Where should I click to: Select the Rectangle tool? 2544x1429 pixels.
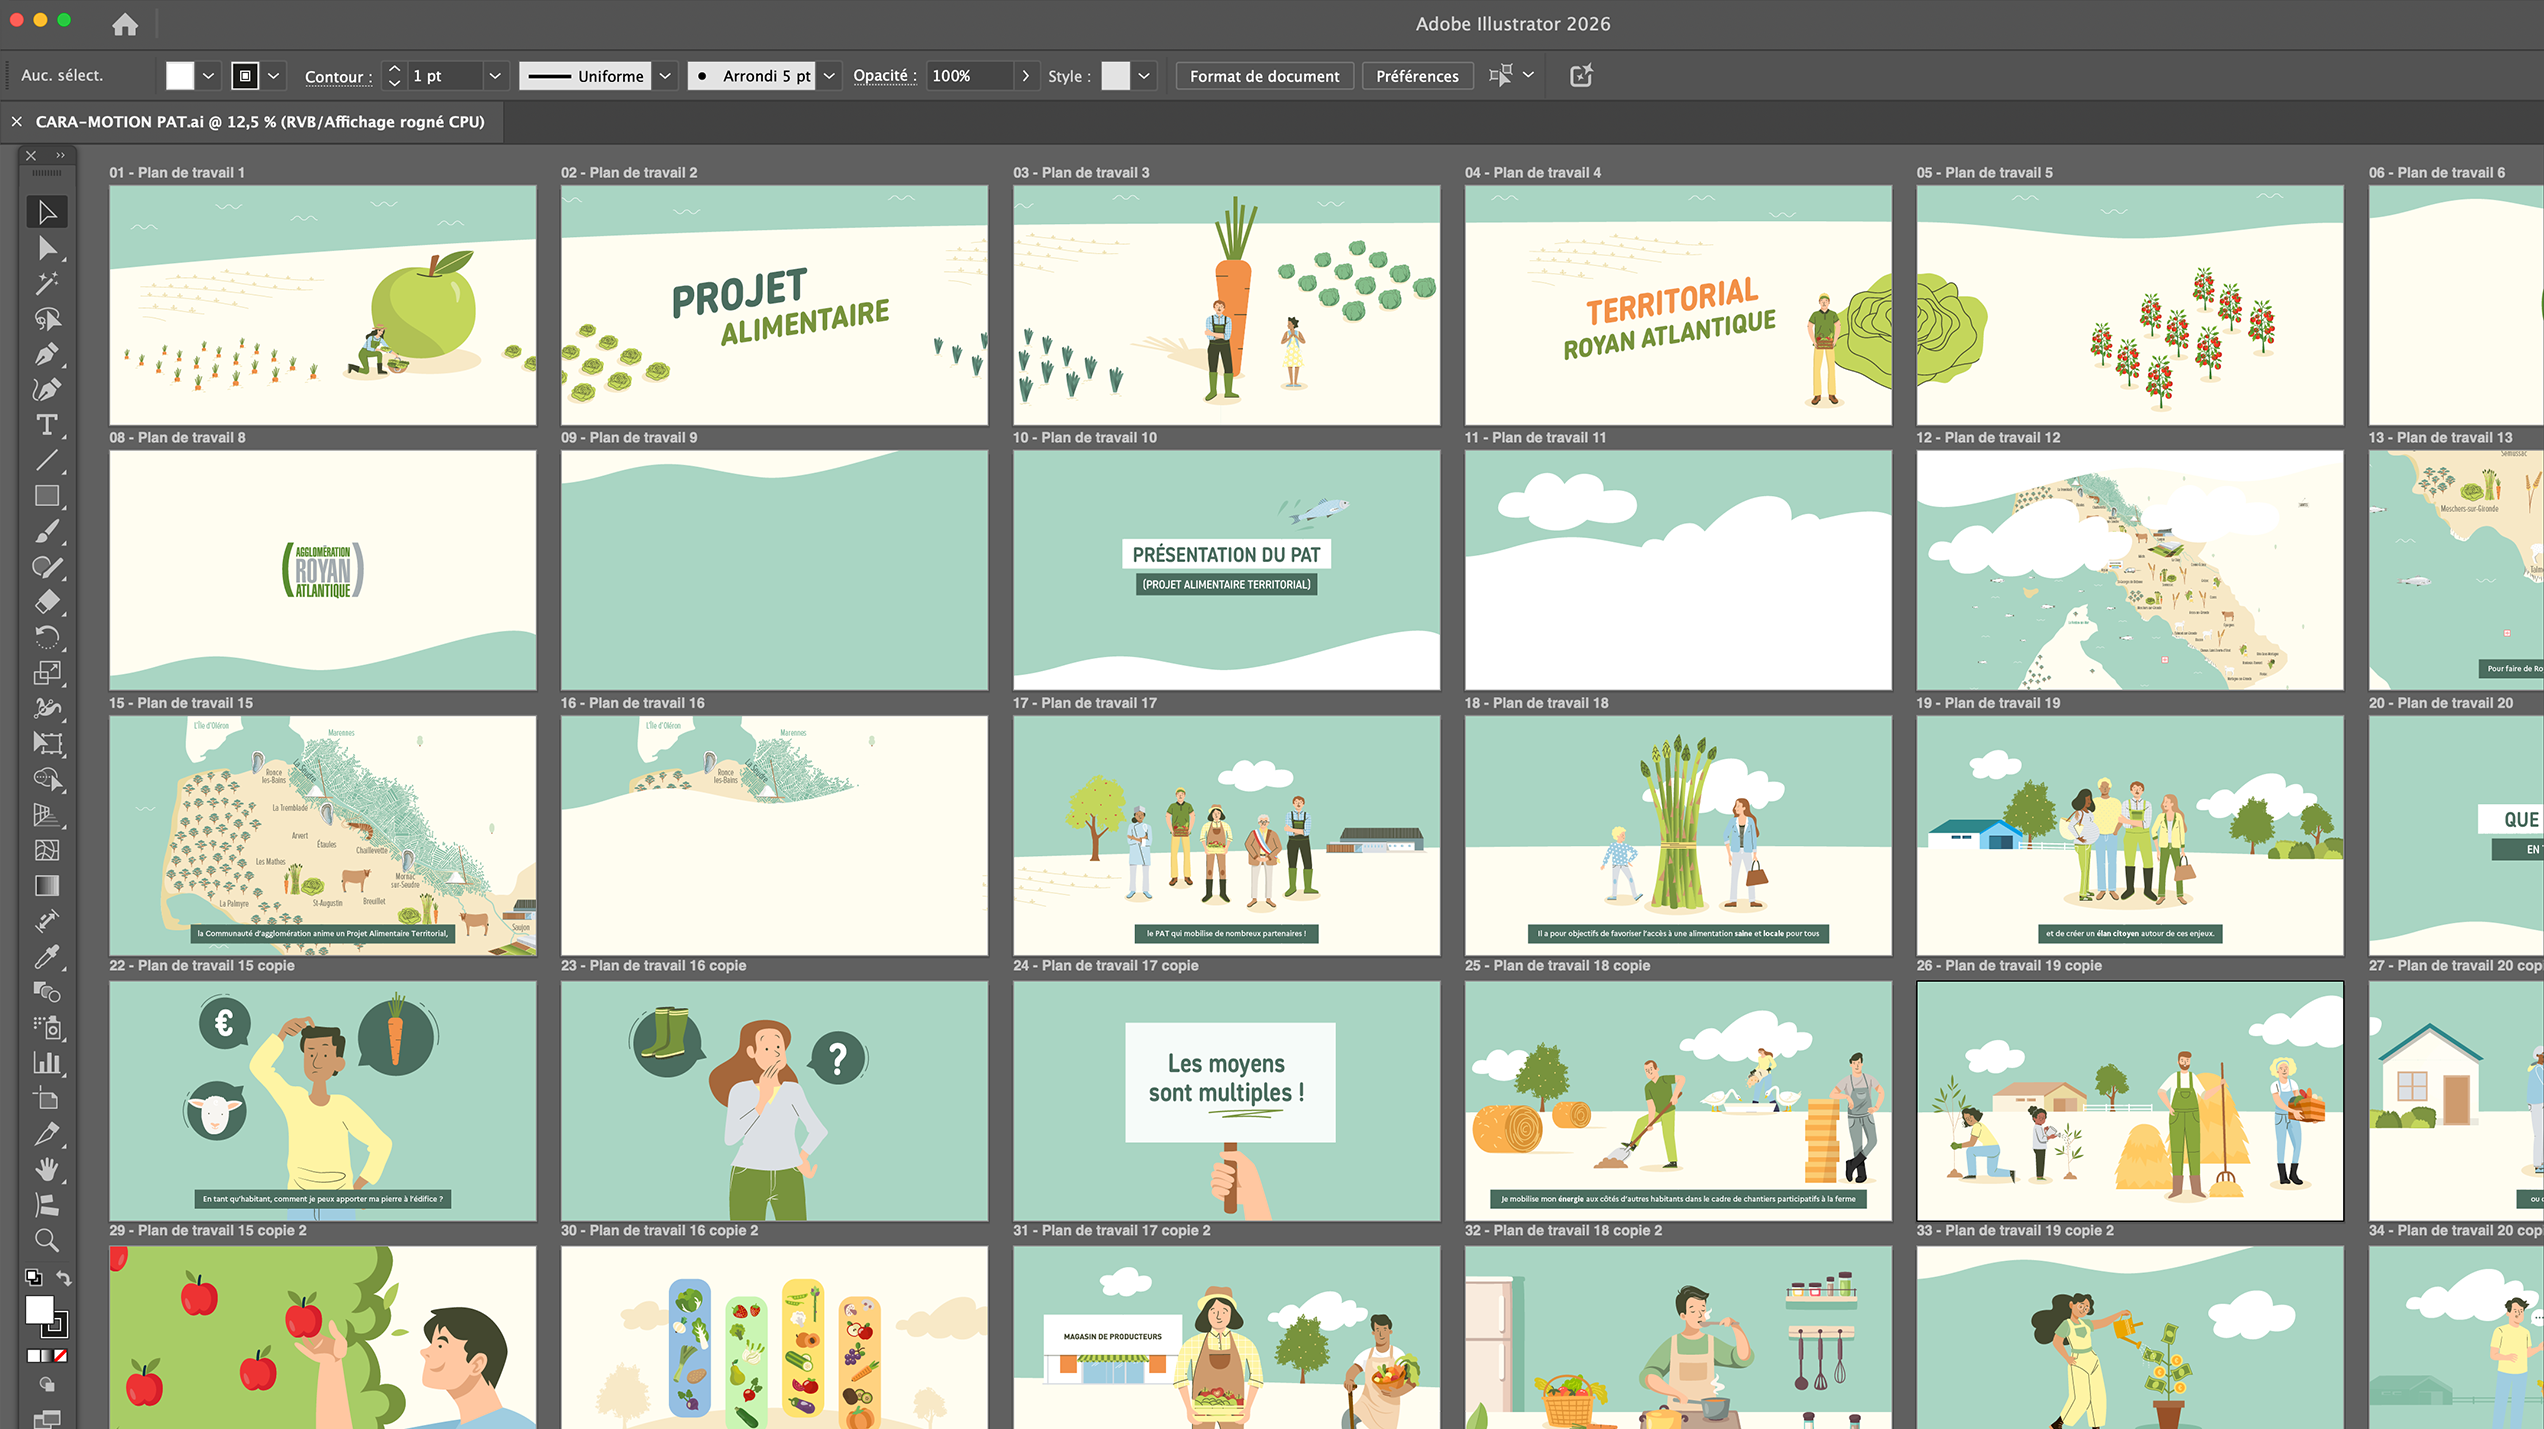pyautogui.click(x=46, y=496)
